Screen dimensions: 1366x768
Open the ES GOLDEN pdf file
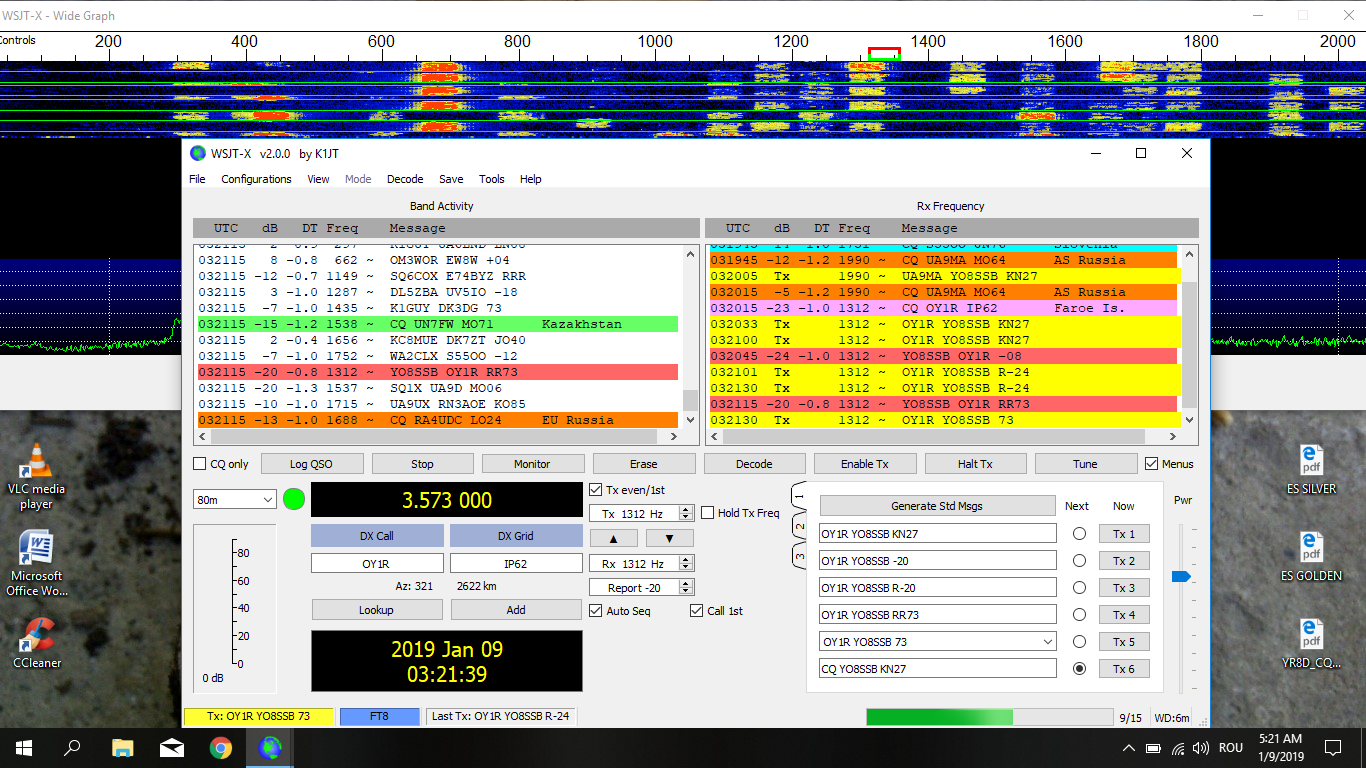[1311, 556]
